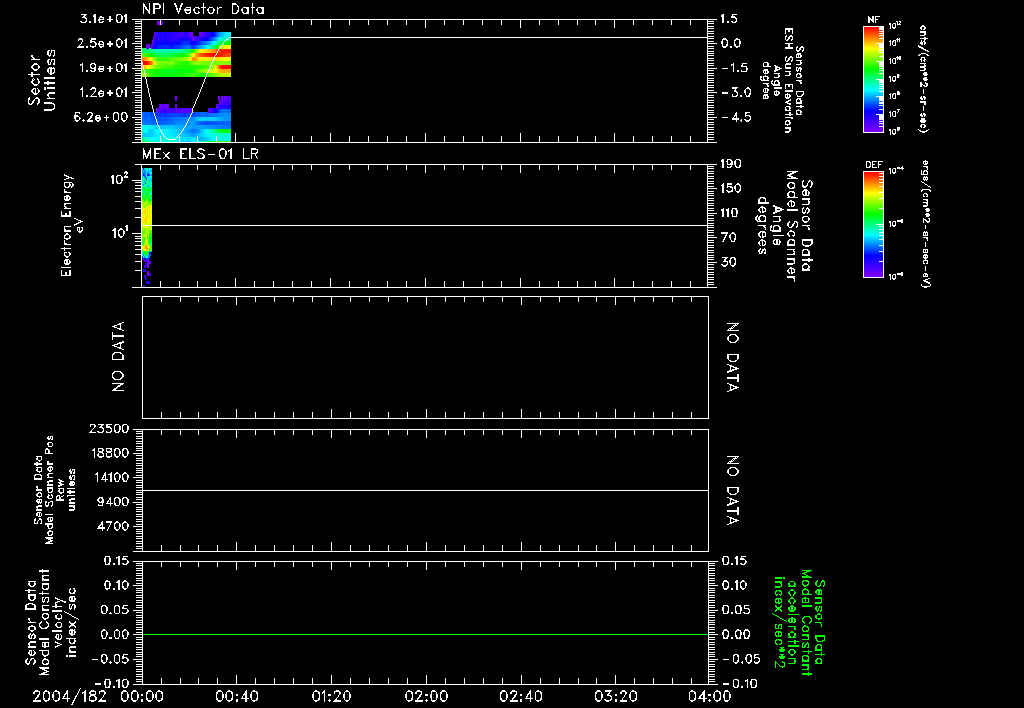Image resolution: width=1024 pixels, height=708 pixels.
Task: Click the 23500 tick value
Action: click(110, 429)
